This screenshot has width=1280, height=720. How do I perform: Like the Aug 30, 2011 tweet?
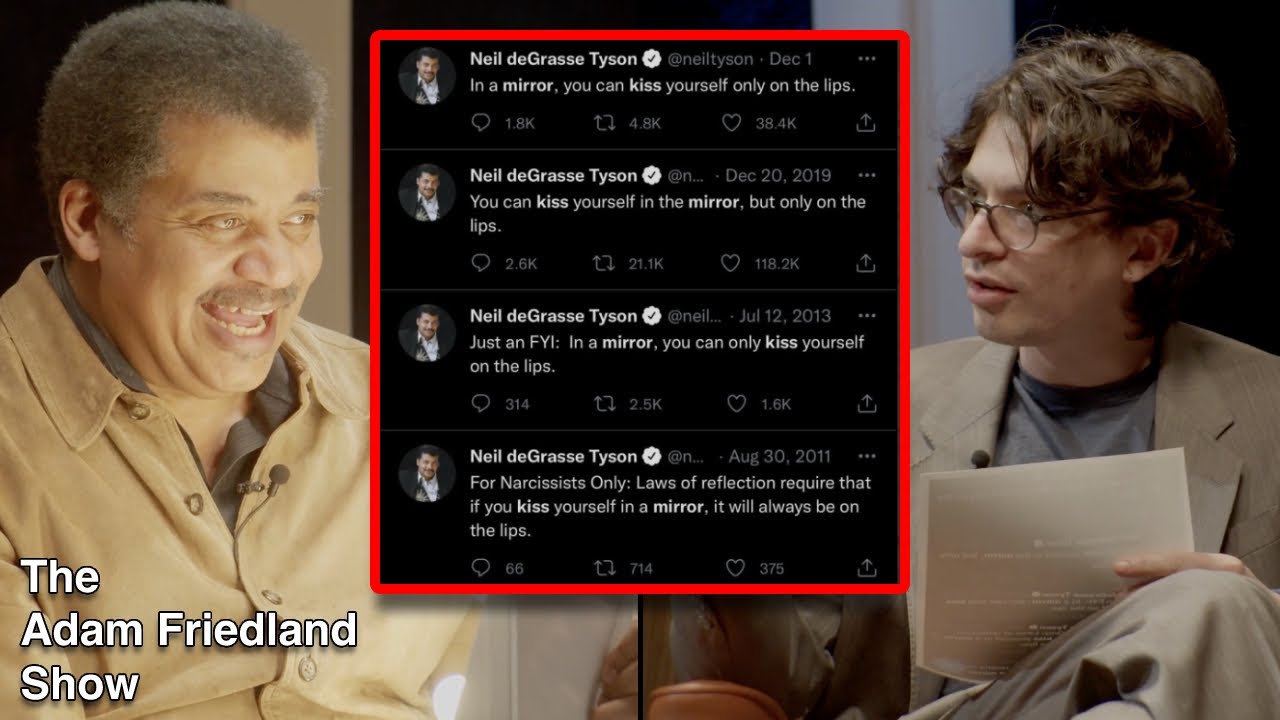736,568
